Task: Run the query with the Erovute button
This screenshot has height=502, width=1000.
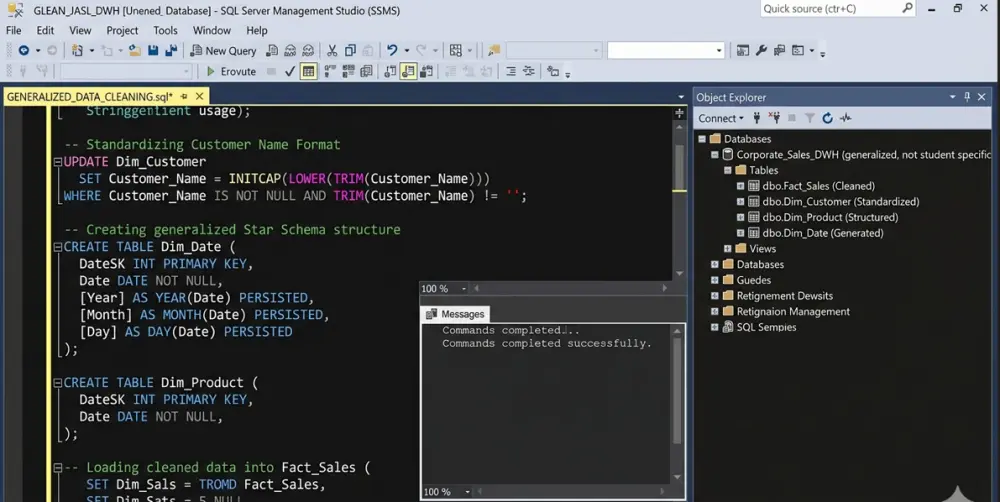Action: [231, 71]
